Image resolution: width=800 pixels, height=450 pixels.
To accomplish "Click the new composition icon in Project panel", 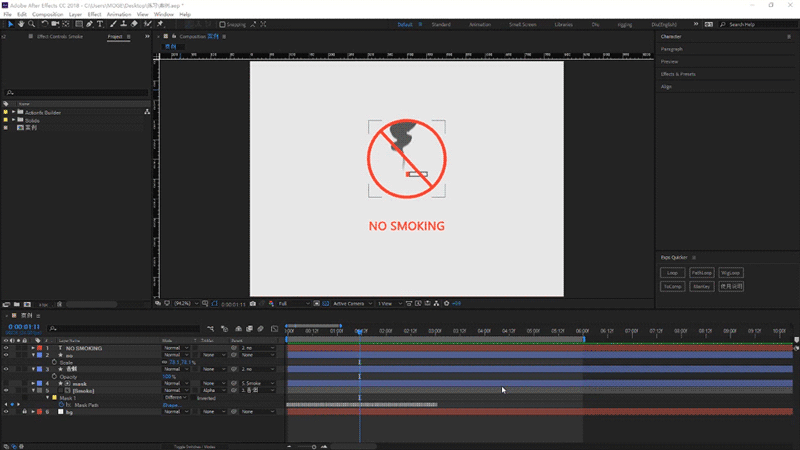I will click(28, 305).
